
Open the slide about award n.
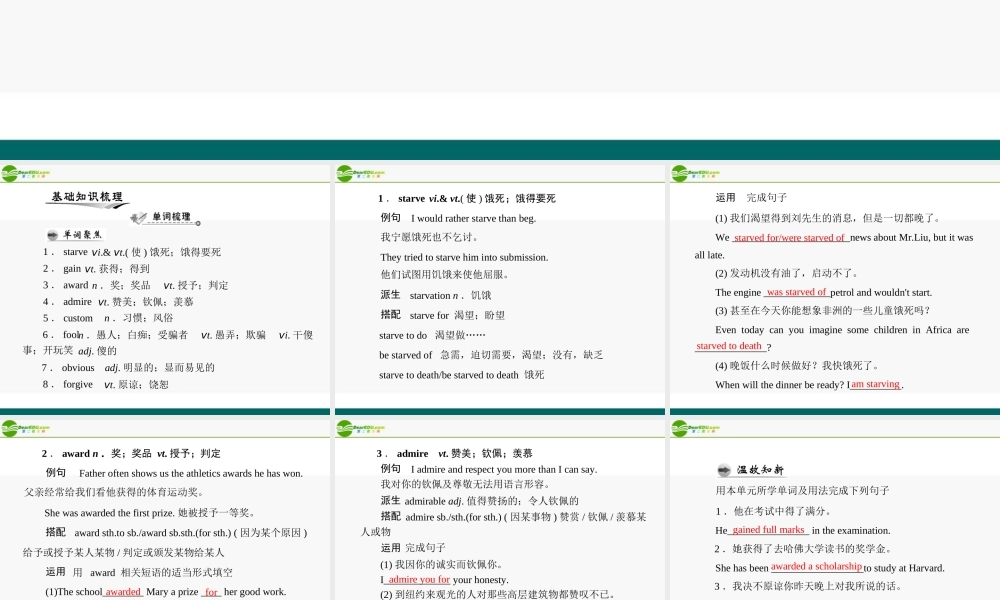[165, 509]
